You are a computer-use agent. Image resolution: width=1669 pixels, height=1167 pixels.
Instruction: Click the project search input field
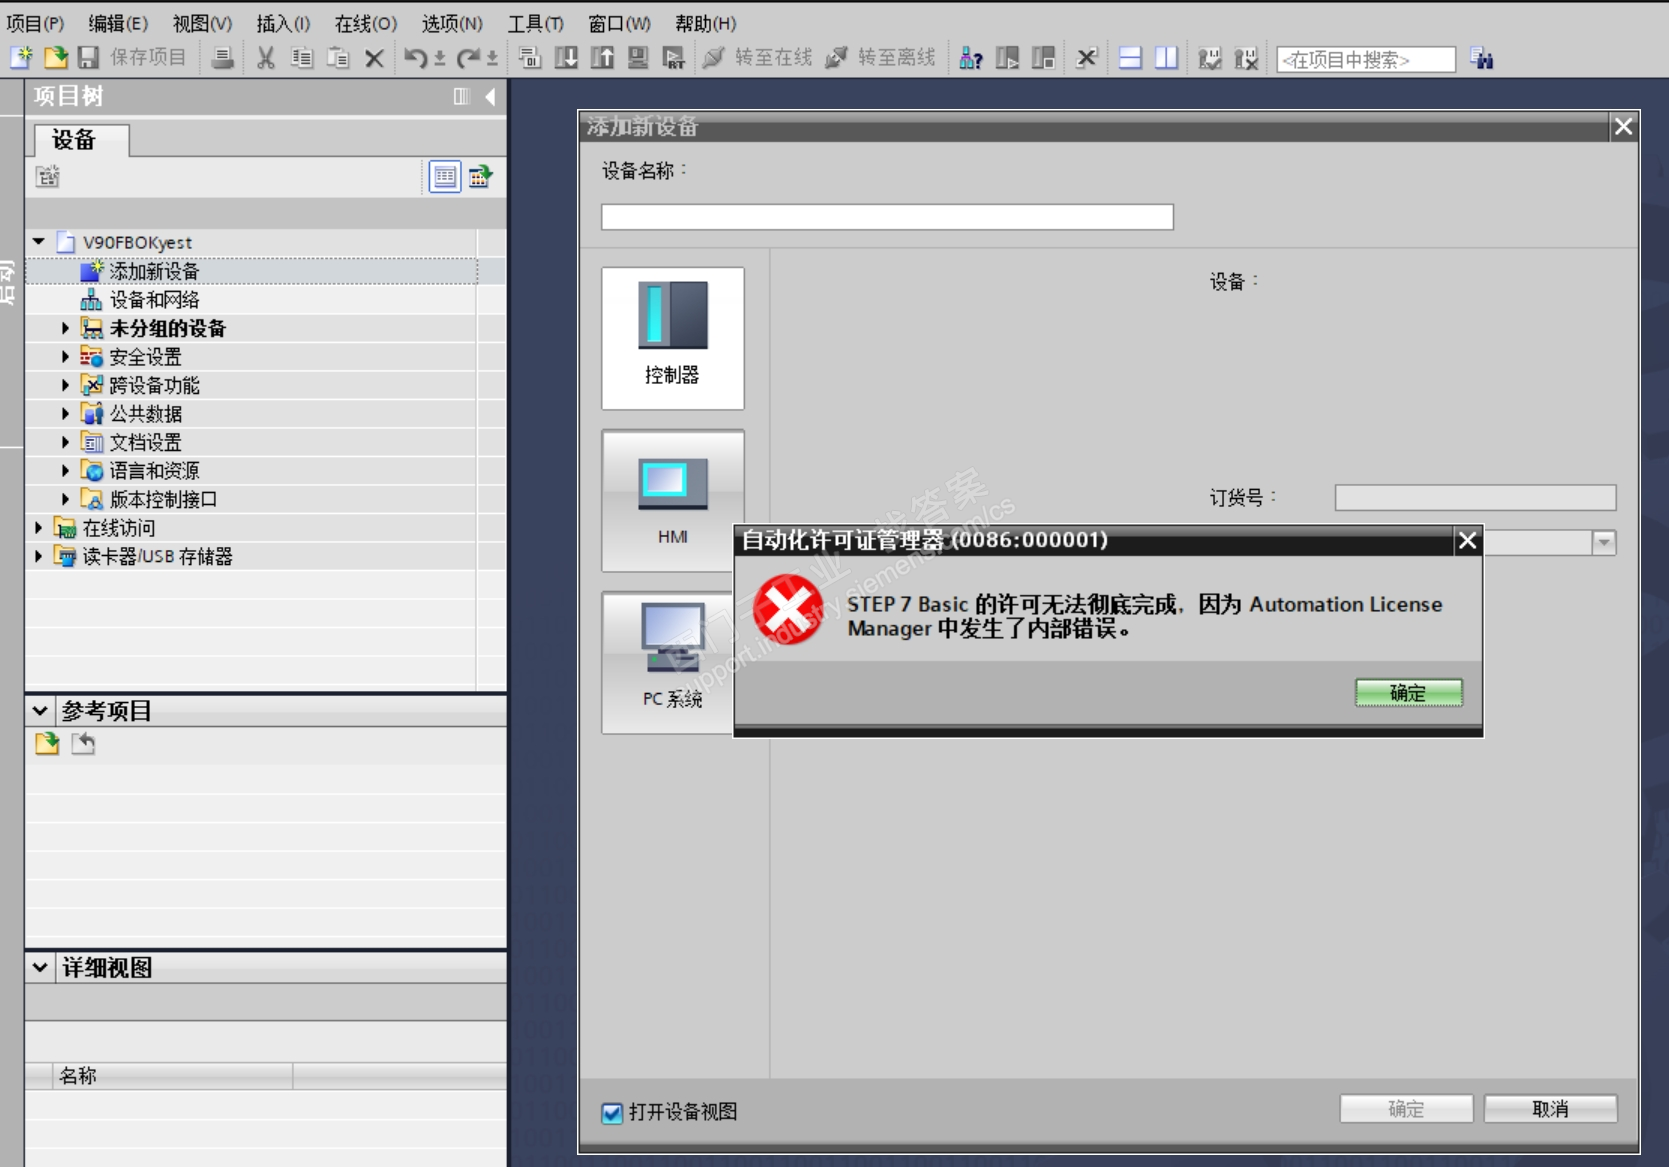coord(1365,60)
